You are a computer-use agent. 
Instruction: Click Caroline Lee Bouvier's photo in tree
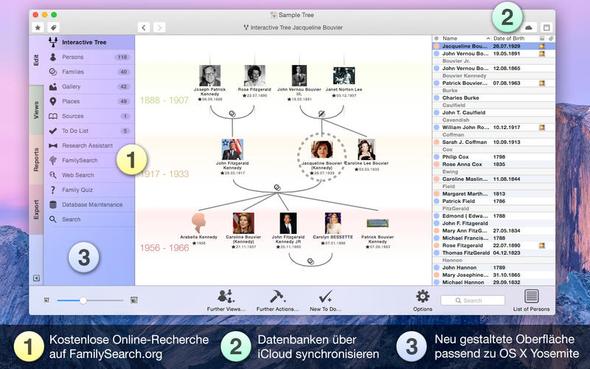point(366,149)
